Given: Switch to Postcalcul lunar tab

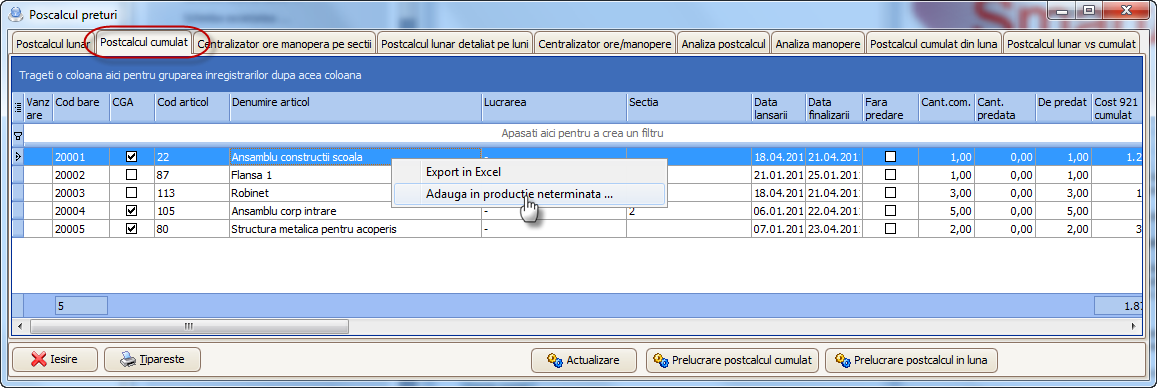Looking at the screenshot, I should click(x=52, y=44).
